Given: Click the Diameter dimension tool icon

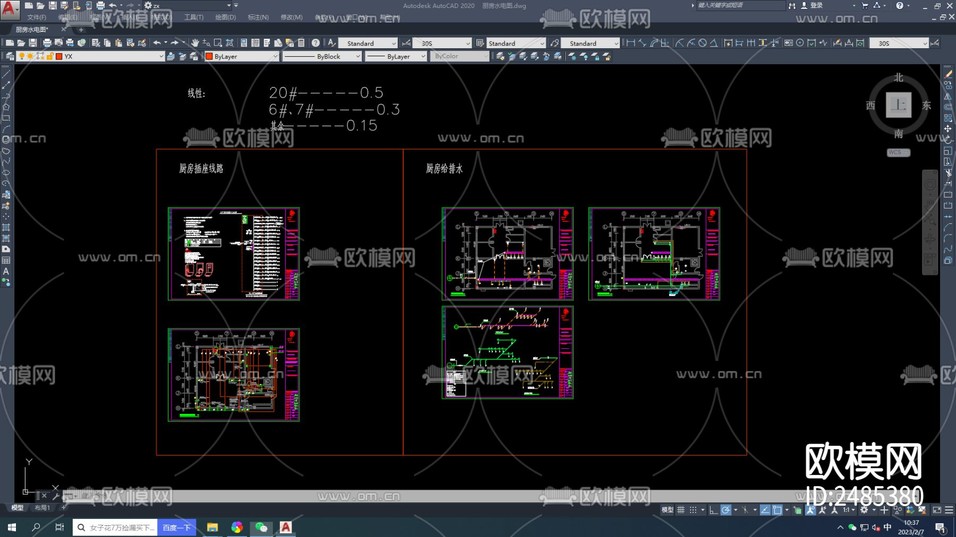Looking at the screenshot, I should 702,43.
